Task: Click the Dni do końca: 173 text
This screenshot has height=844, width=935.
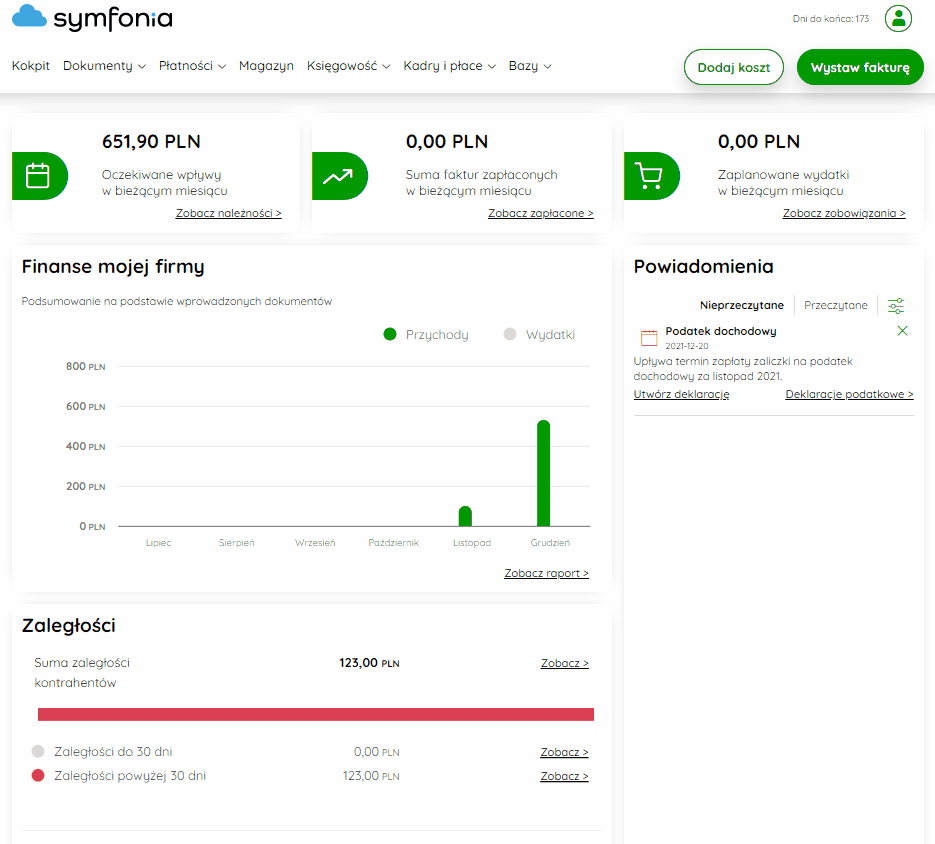Action: (831, 19)
